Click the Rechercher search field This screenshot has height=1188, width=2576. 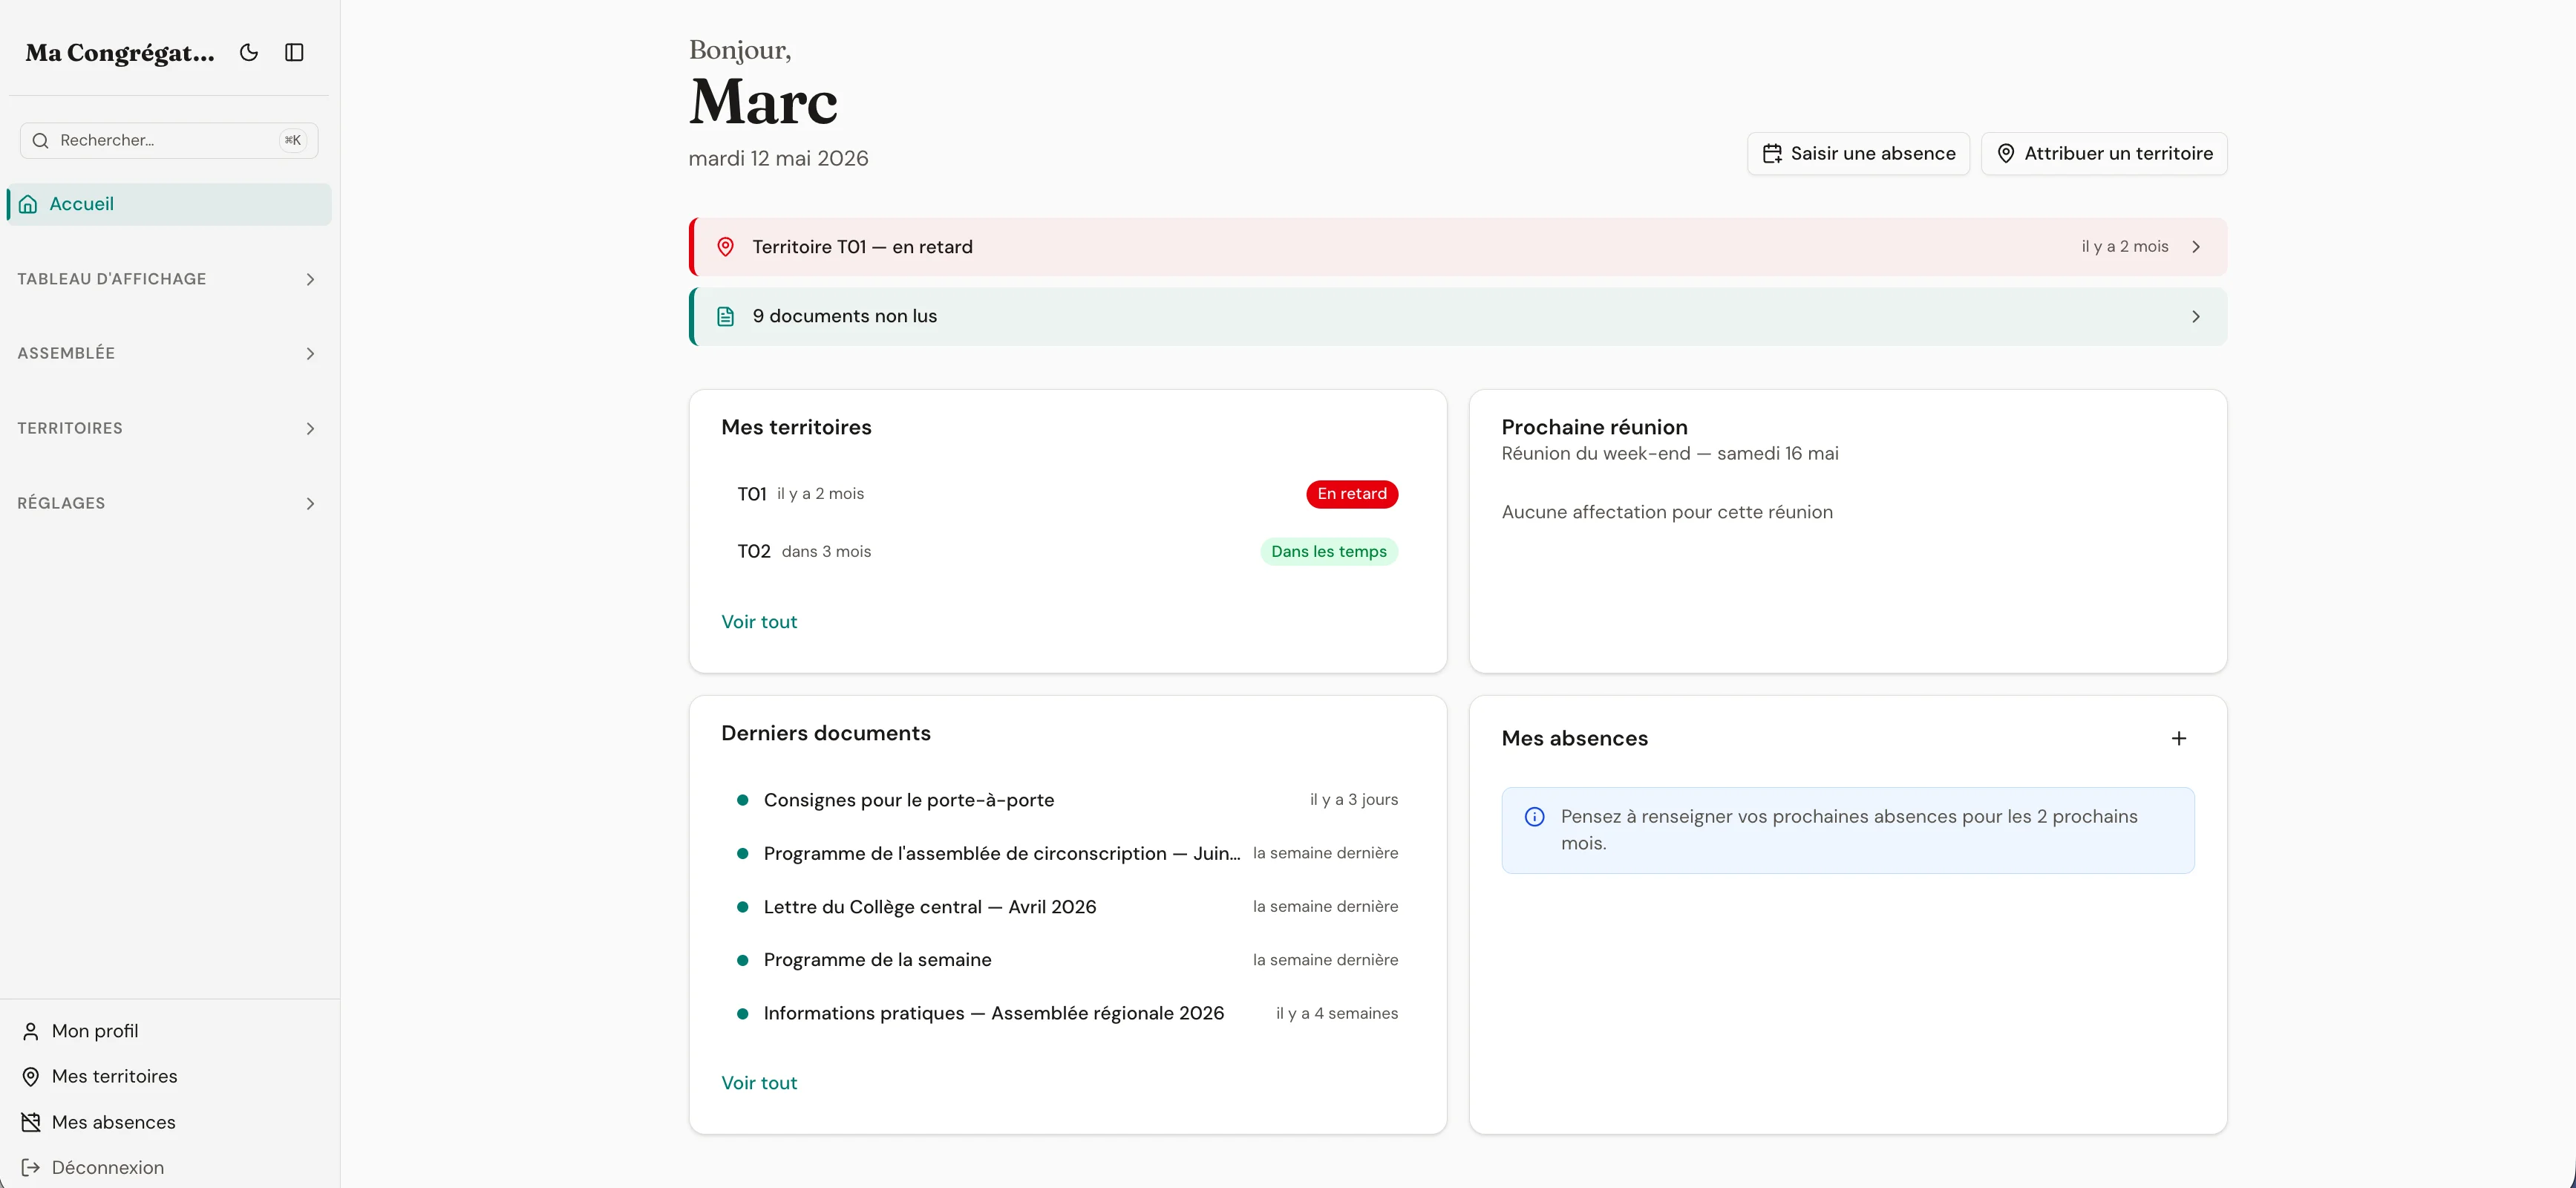pyautogui.click(x=169, y=140)
